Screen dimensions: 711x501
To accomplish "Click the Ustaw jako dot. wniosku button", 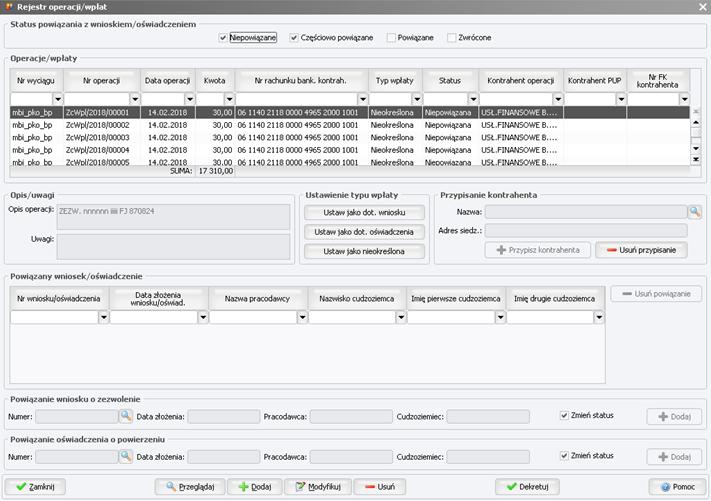I will (x=364, y=212).
